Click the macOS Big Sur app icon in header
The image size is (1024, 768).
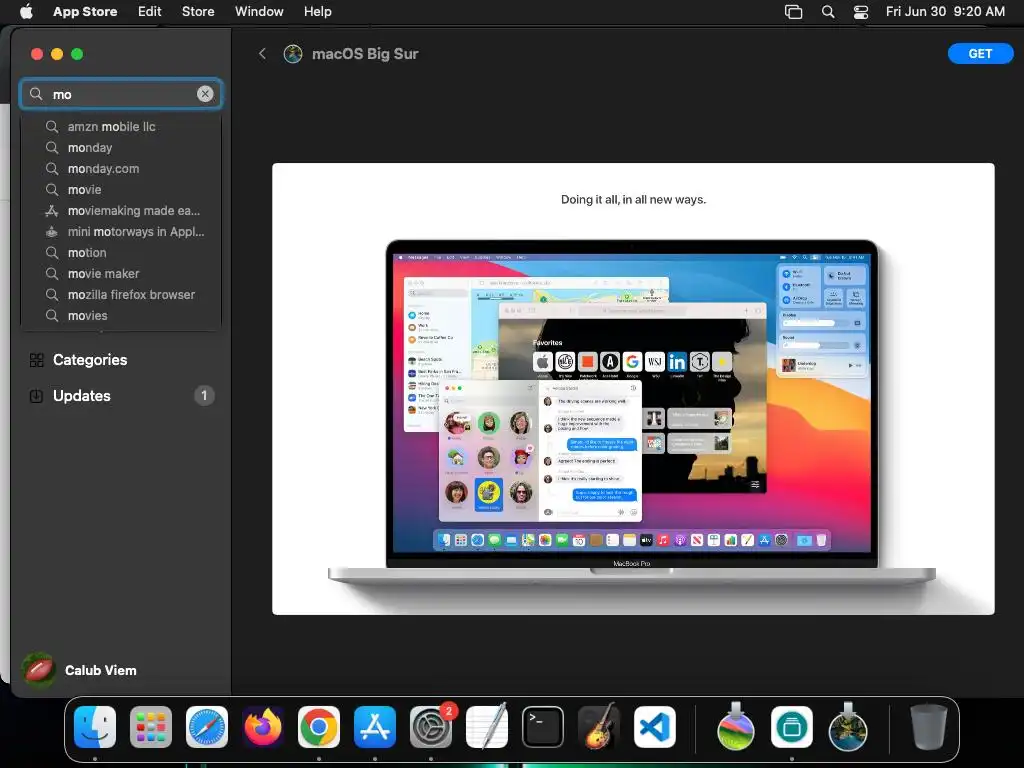tap(293, 54)
